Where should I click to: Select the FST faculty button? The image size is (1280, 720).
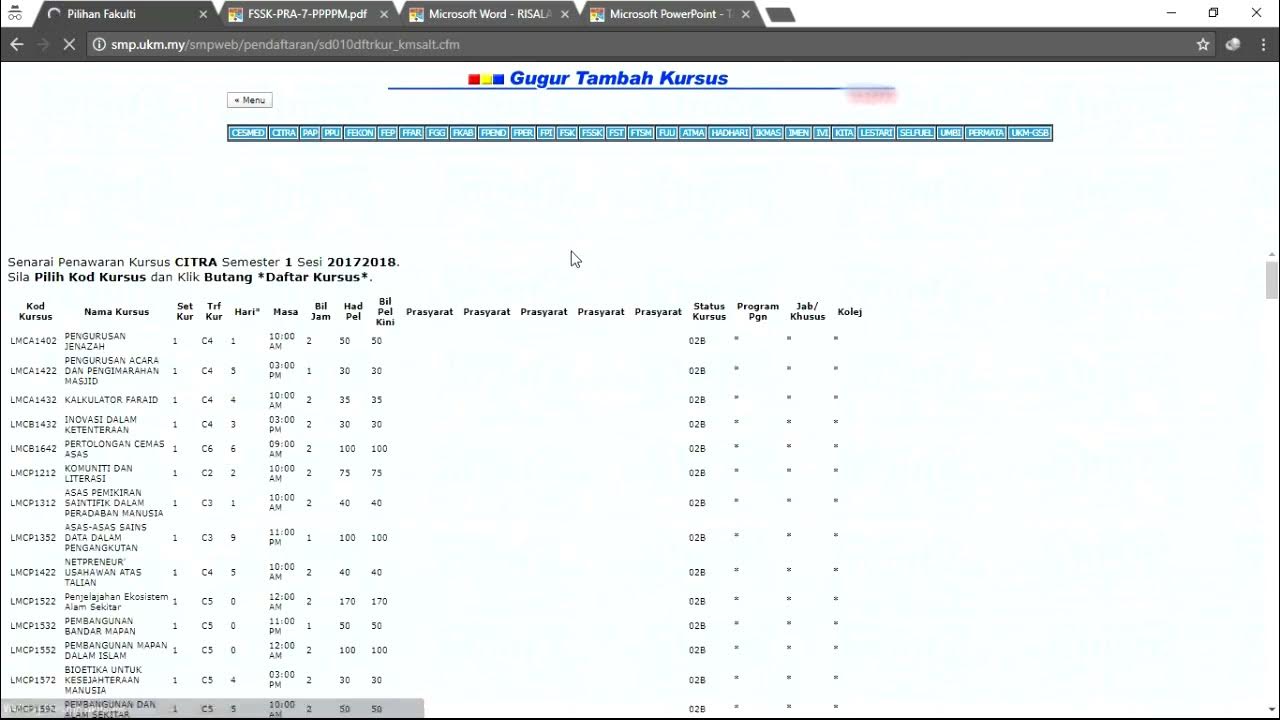coord(616,133)
